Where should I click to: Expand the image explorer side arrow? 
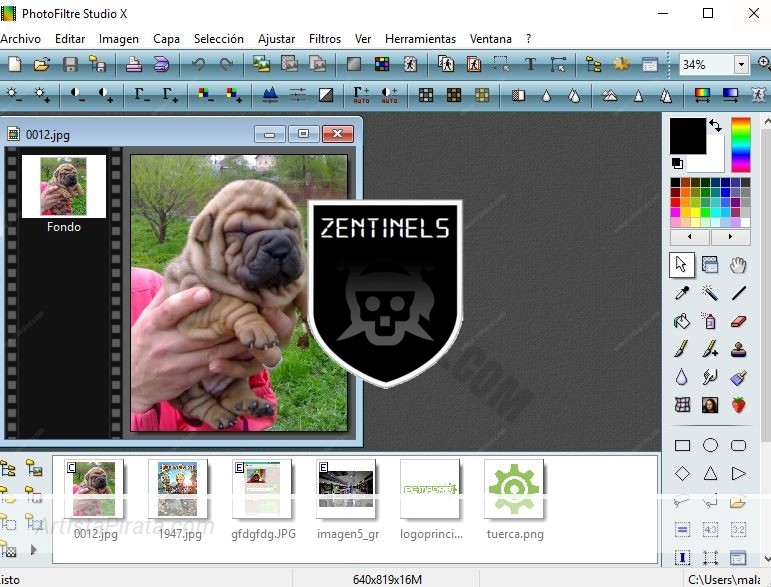point(33,549)
